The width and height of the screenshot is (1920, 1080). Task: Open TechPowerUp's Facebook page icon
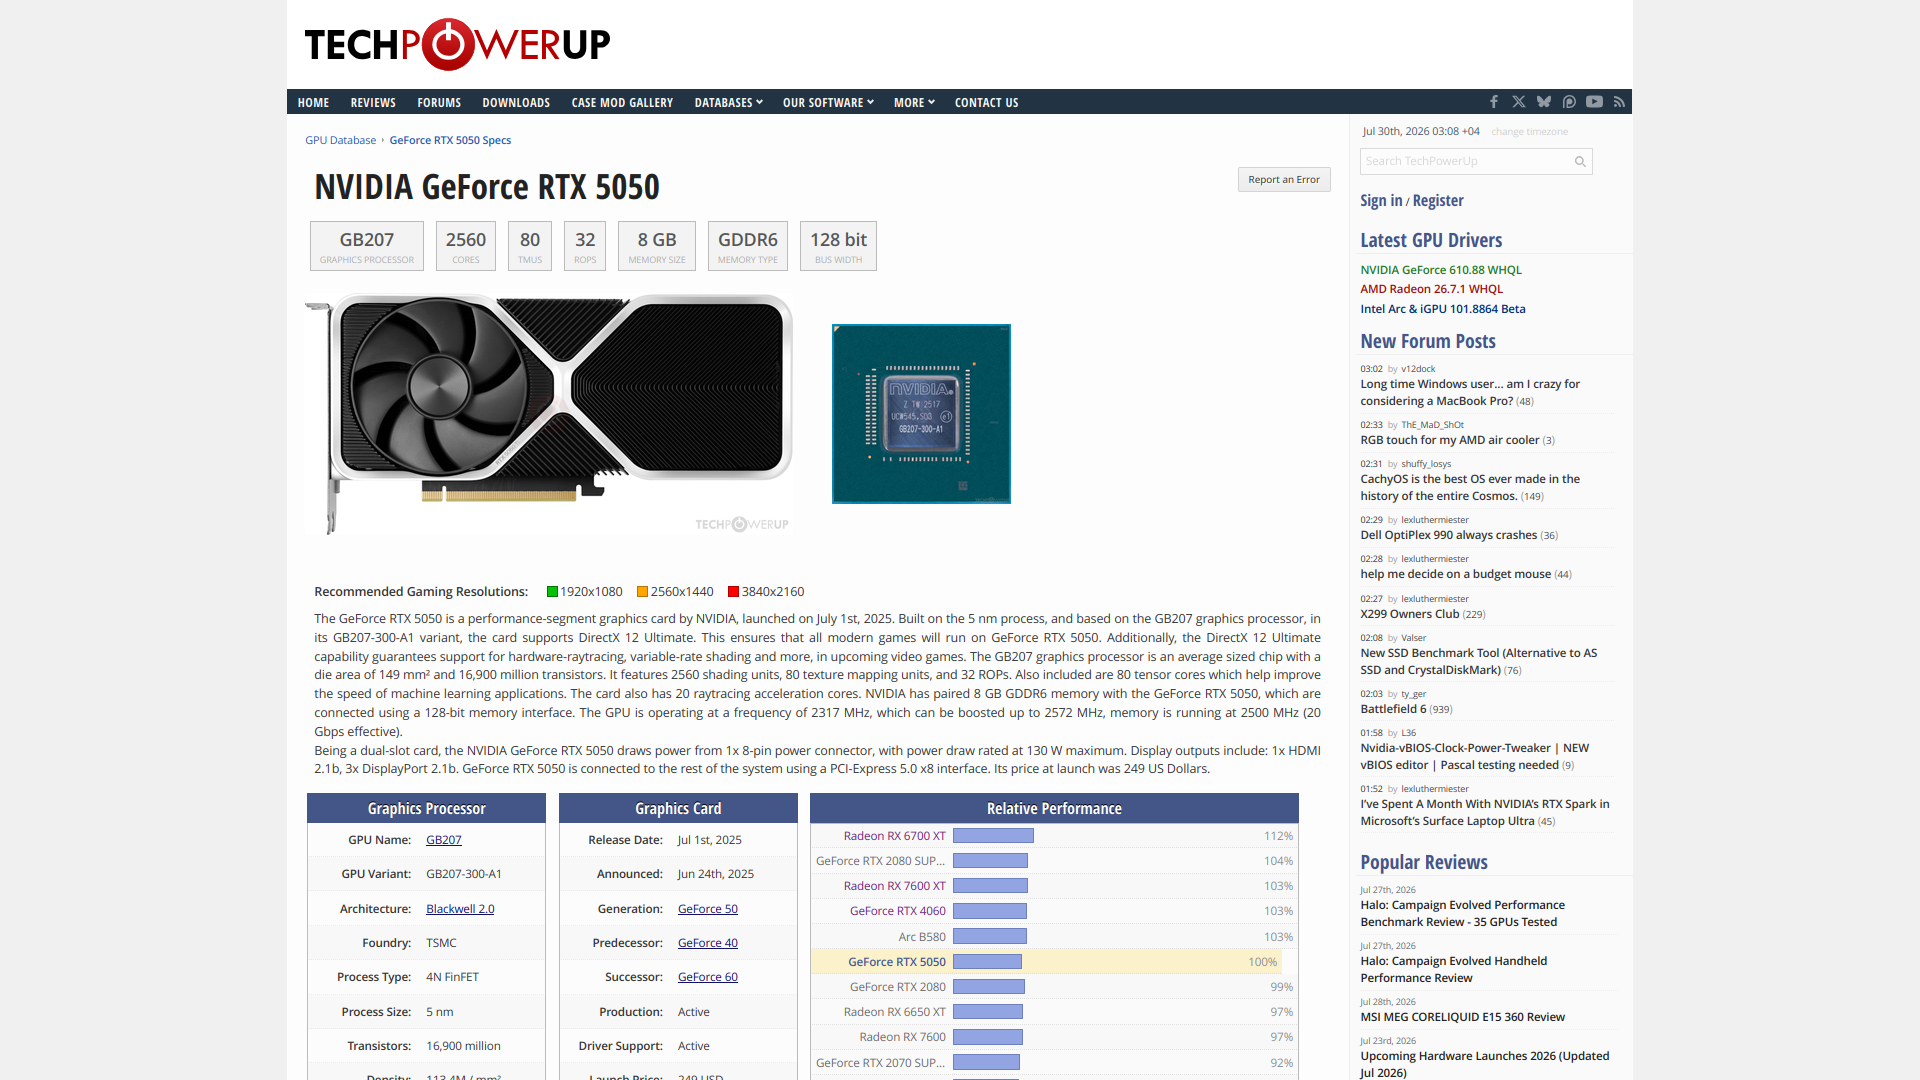(1494, 102)
